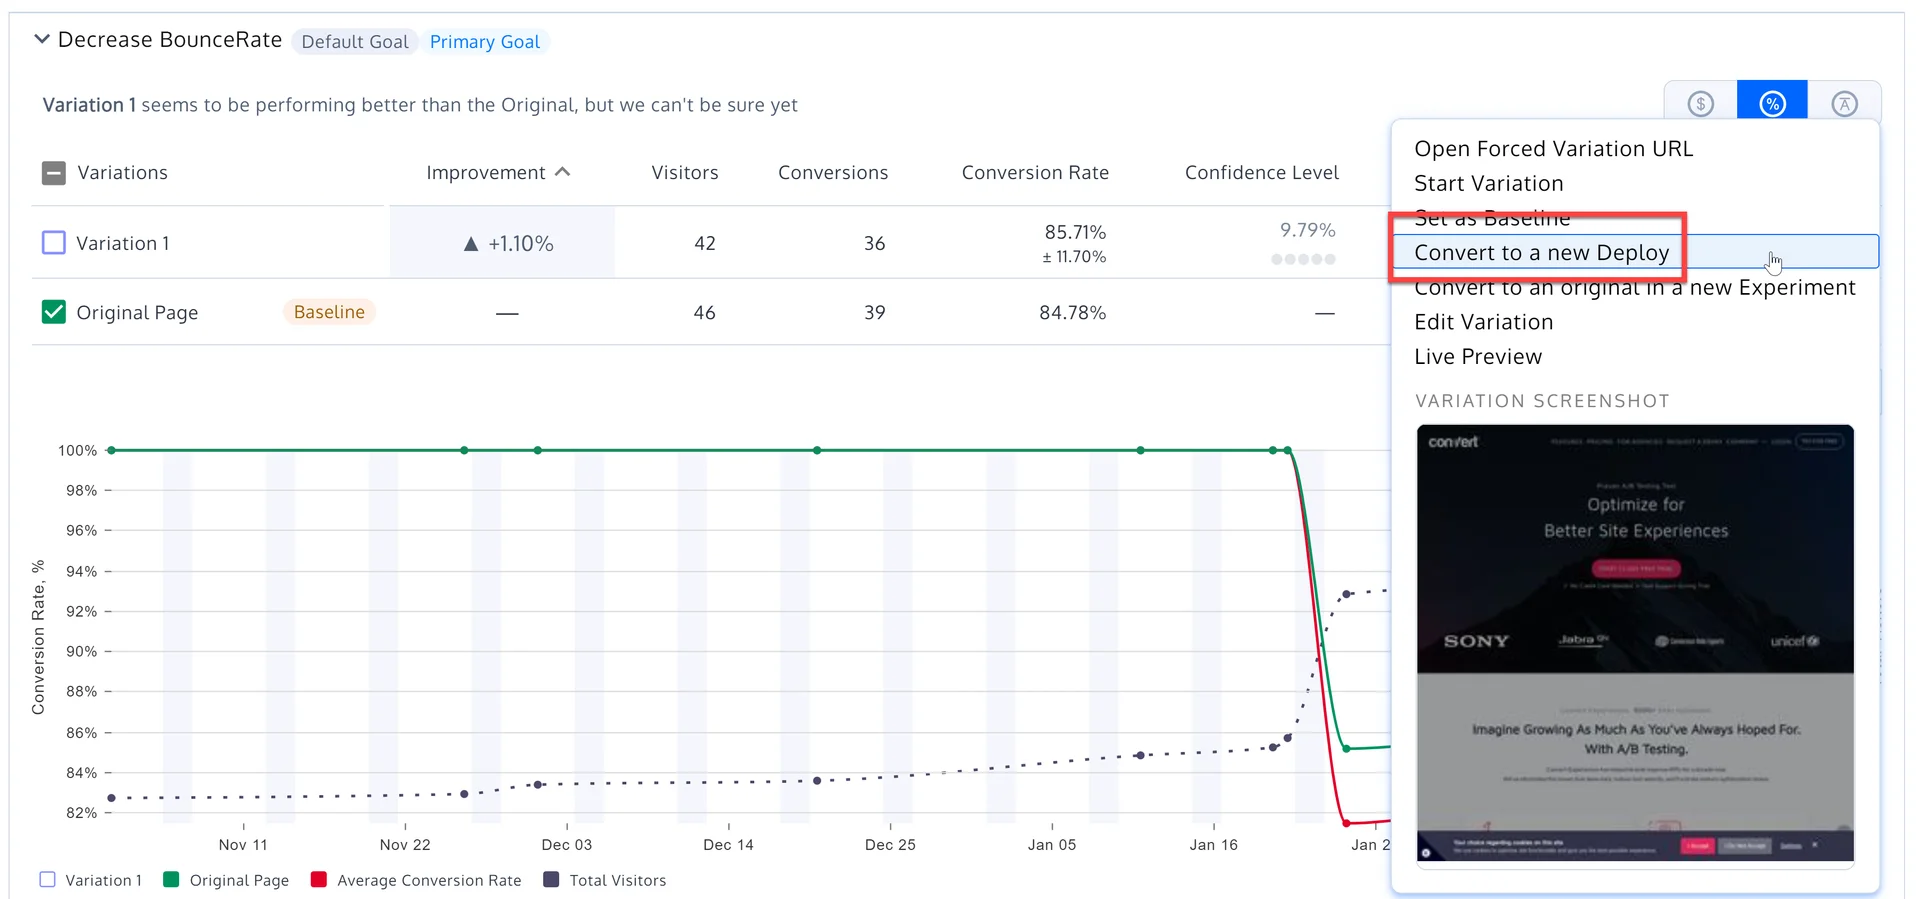Toggle Total Visitors legend entry
1920x899 pixels.
point(605,880)
